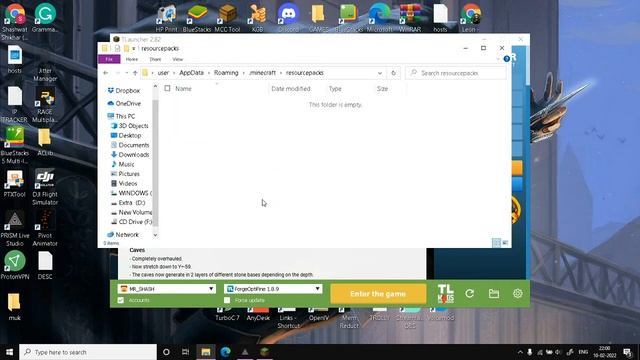Click the Search resourcepacks field

[x=456, y=73]
